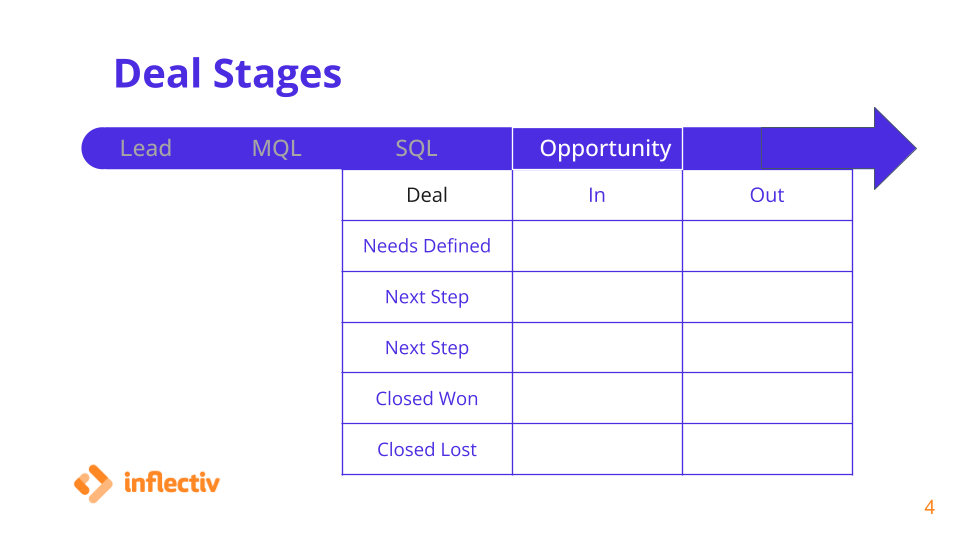Click the slide page number 4

click(929, 508)
